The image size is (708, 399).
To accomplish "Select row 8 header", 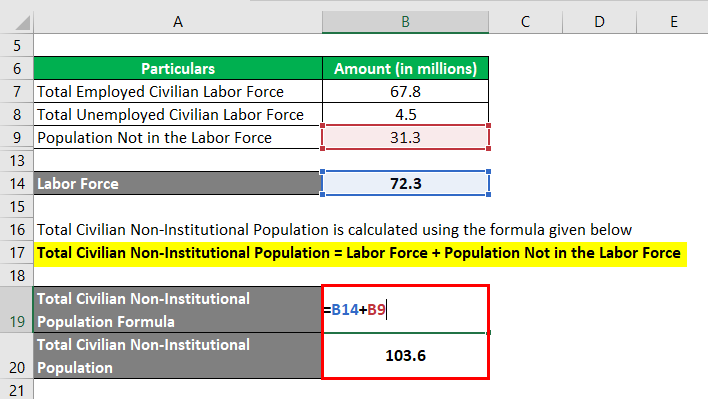I will point(17,115).
